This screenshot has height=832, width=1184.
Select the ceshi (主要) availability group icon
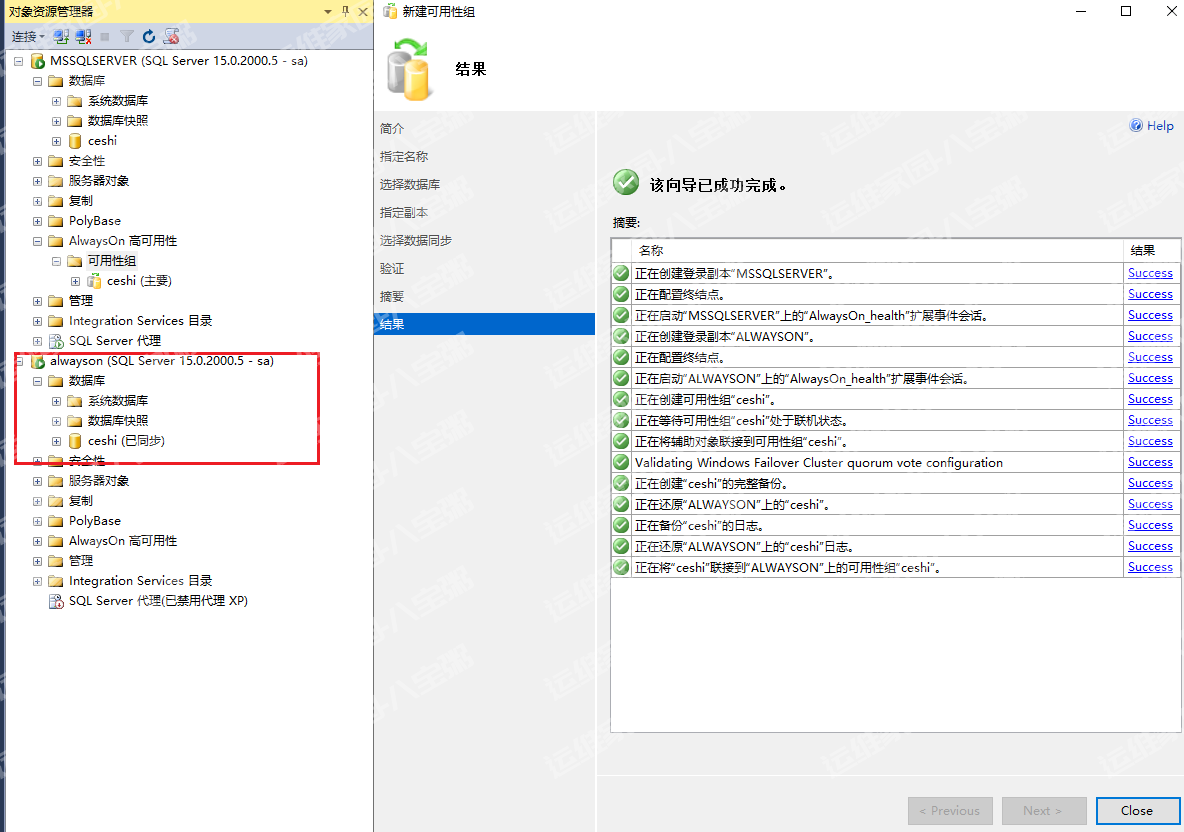[94, 281]
